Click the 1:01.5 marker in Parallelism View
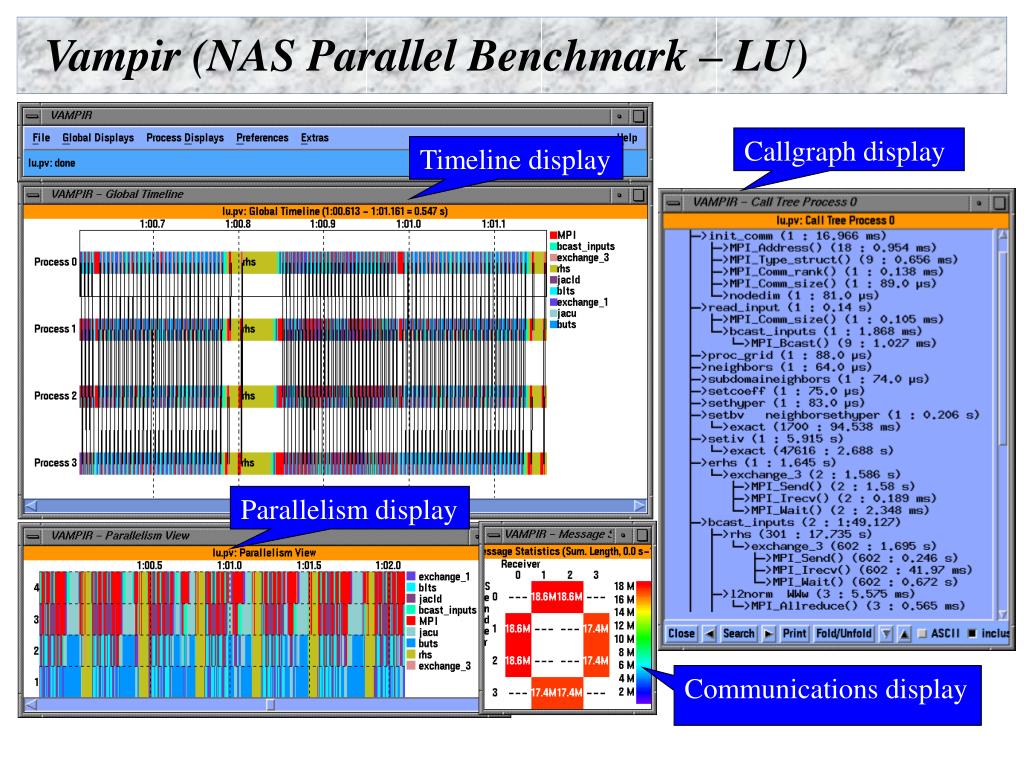 pos(309,566)
